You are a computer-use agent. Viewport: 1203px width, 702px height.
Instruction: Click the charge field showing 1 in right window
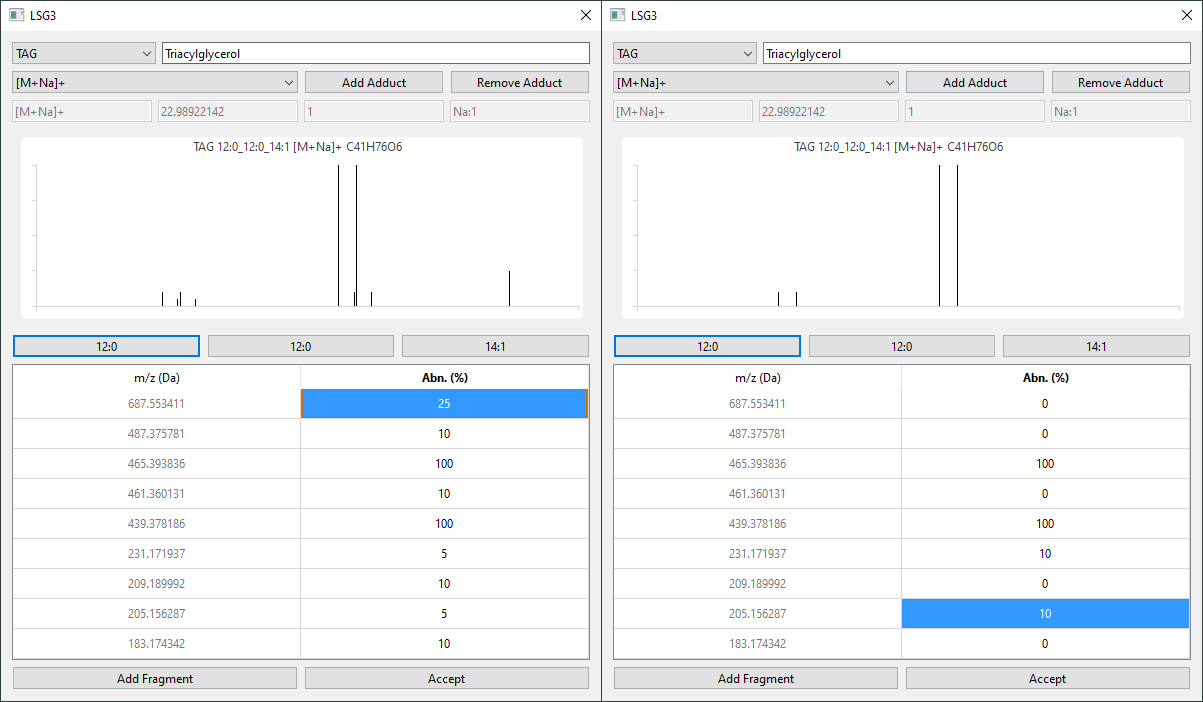click(975, 111)
